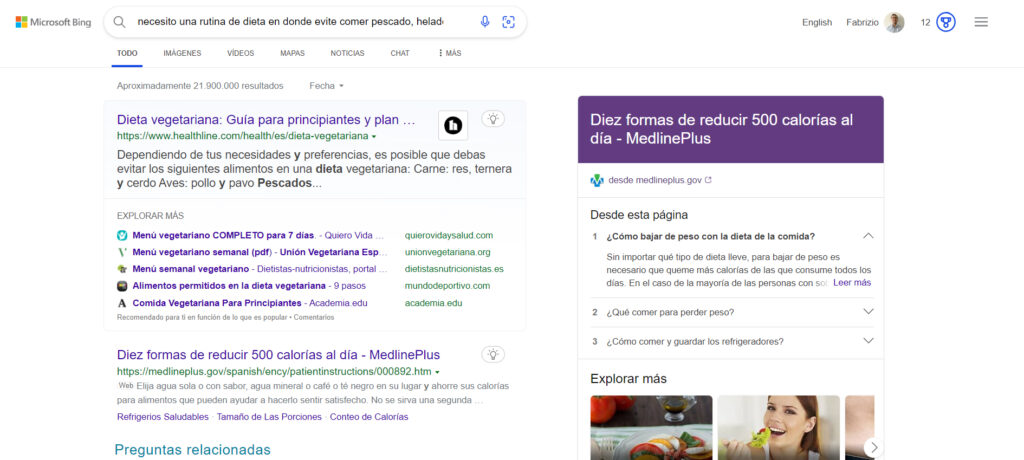
Task: Click inside the search query box
Action: (x=290, y=22)
